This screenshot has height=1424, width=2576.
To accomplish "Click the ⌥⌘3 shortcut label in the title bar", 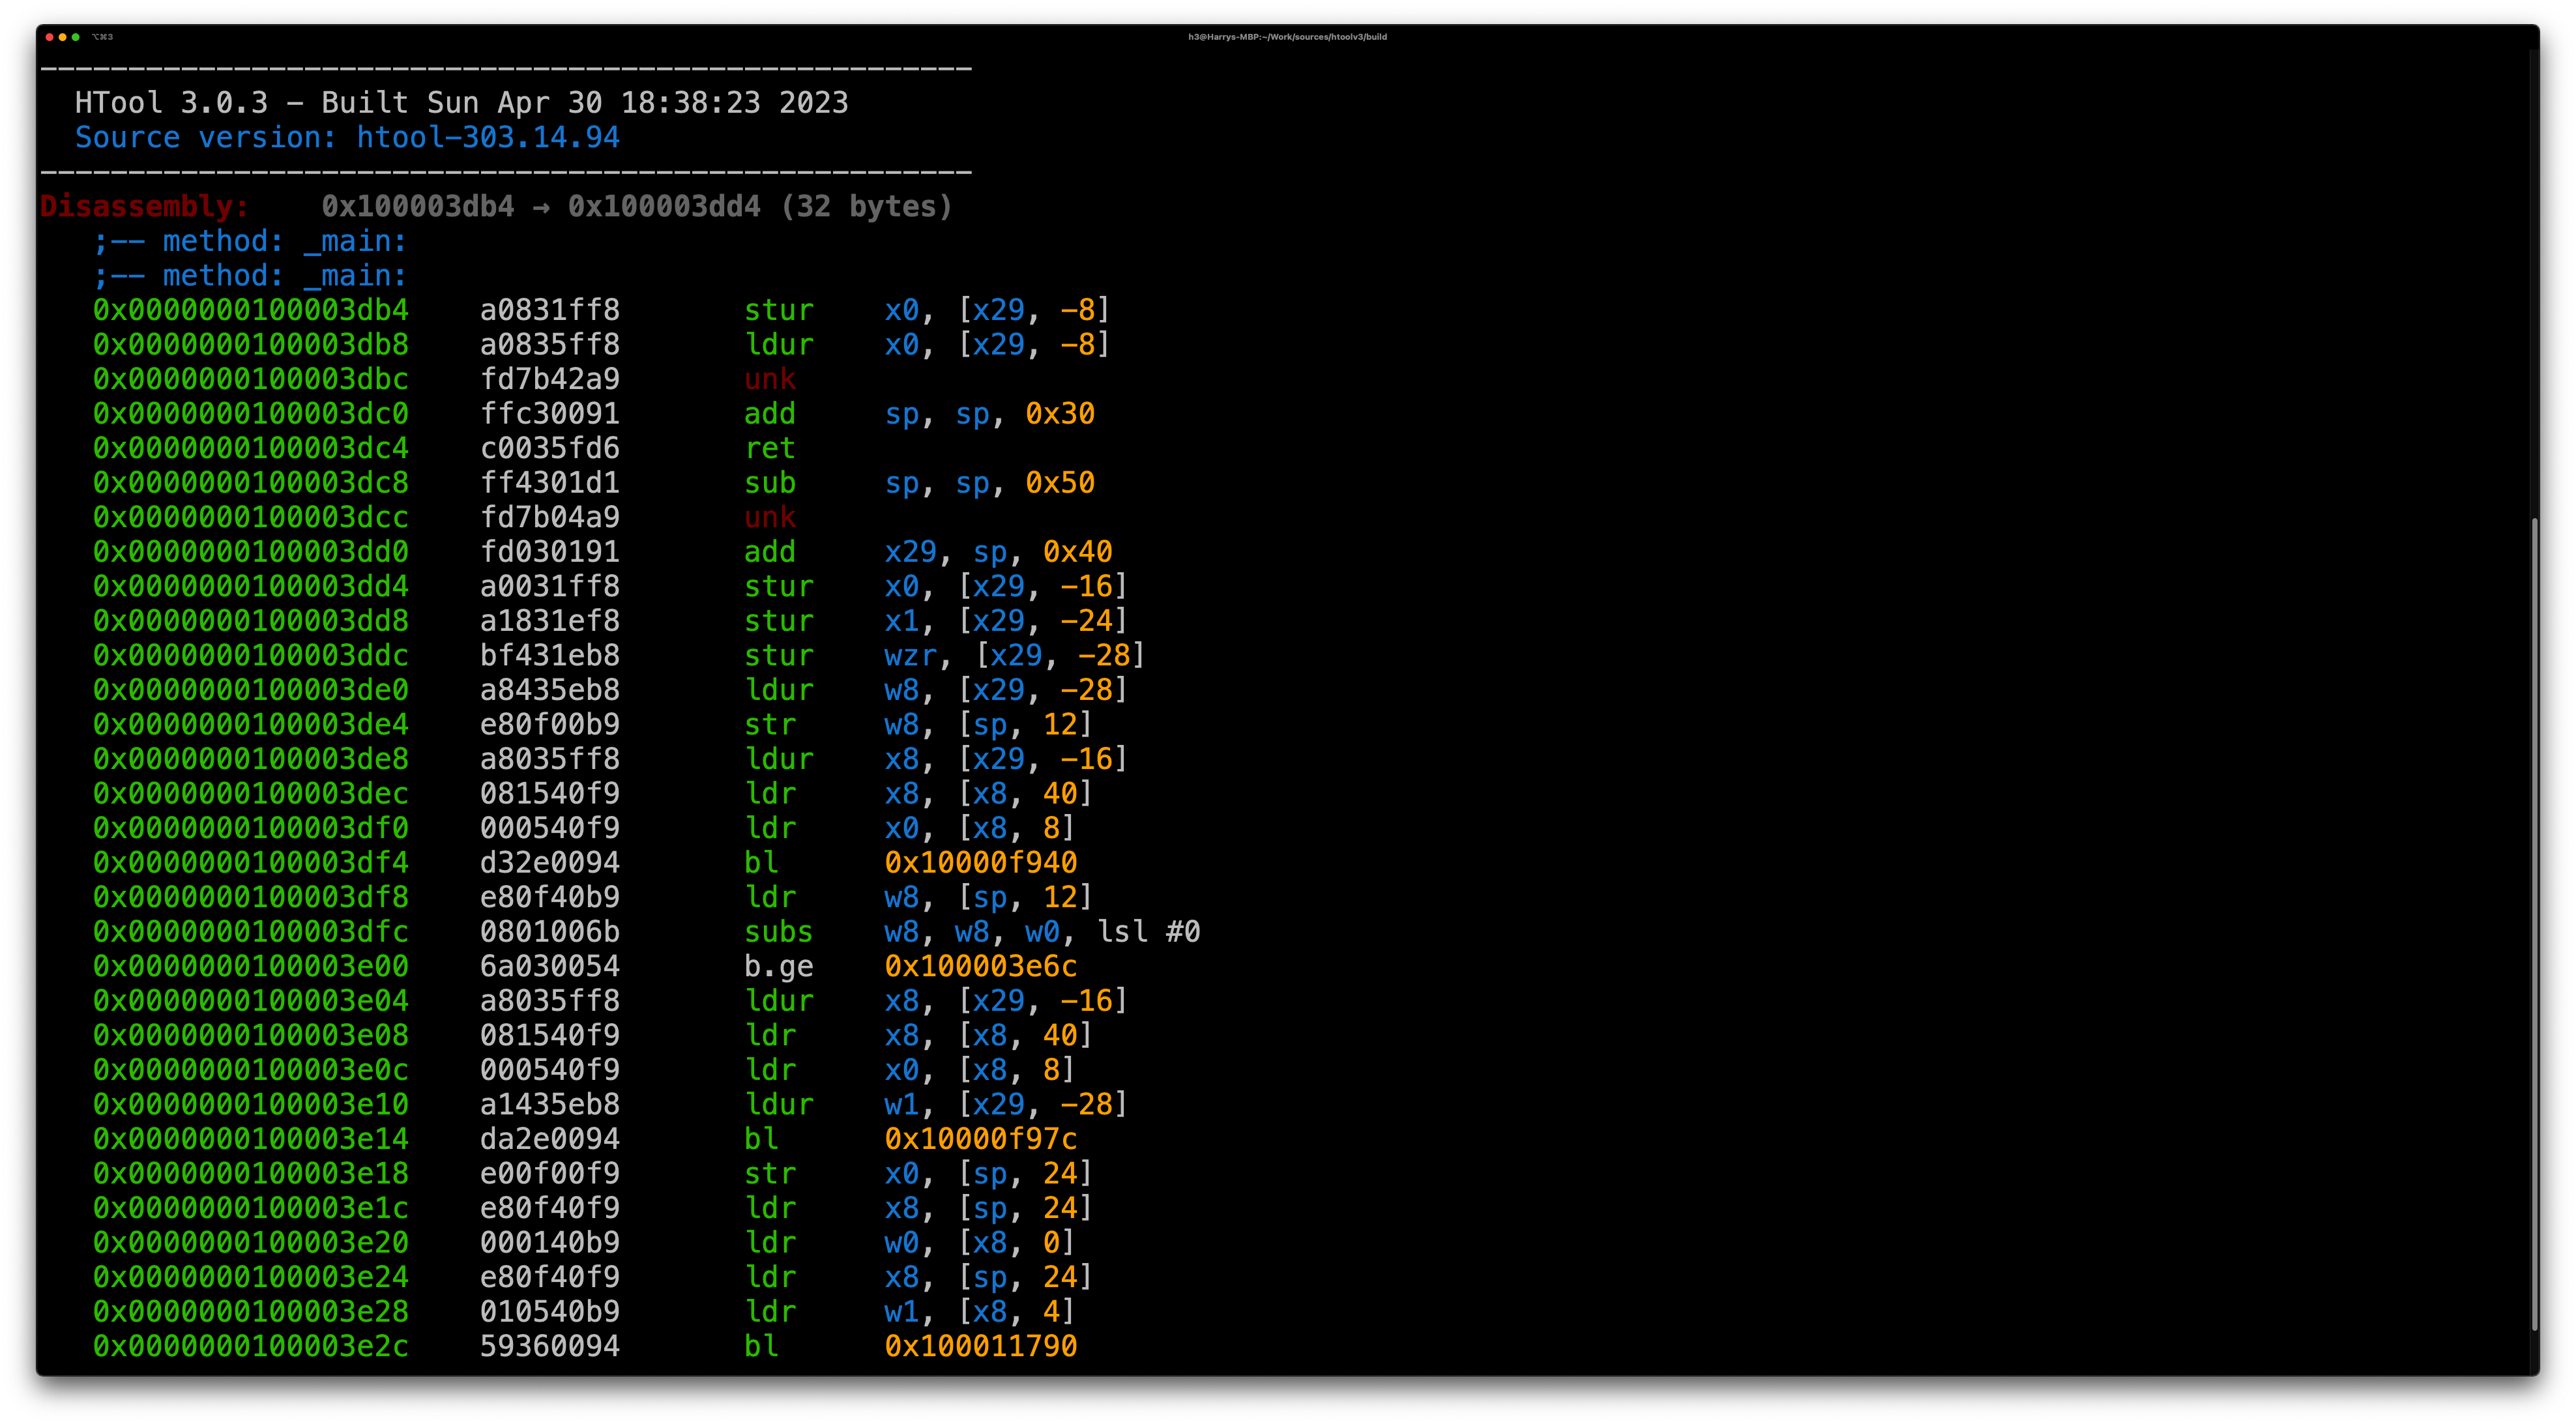I will click(103, 37).
